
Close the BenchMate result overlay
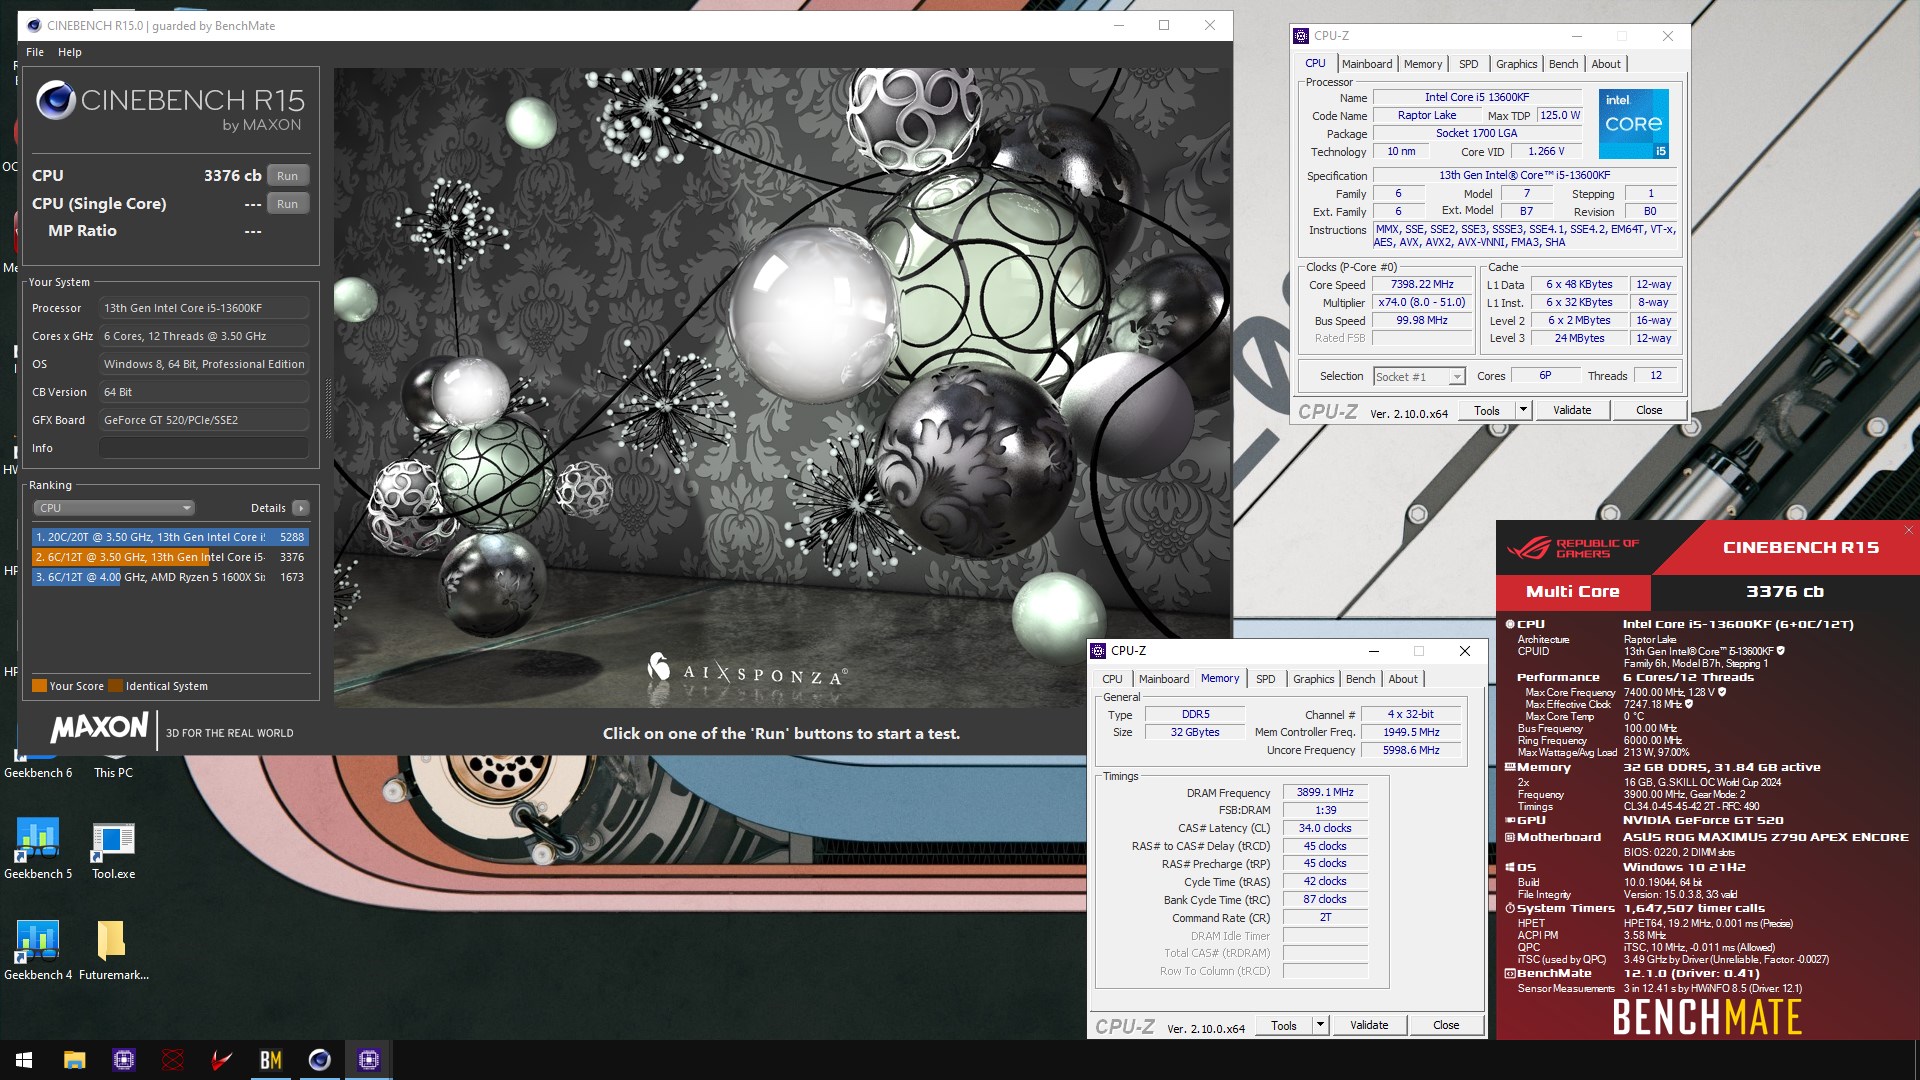[x=1908, y=531]
